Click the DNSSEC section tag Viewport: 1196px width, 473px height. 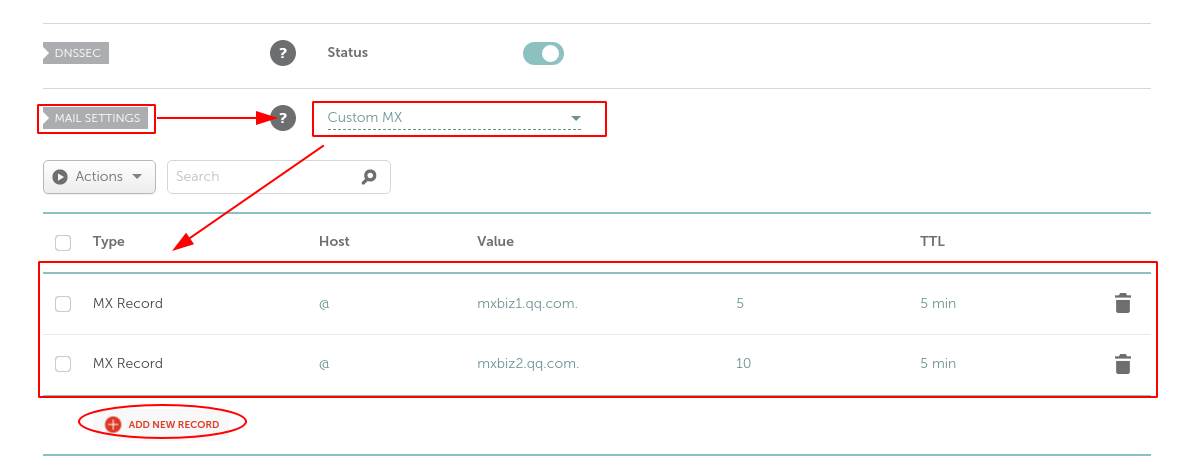76,53
